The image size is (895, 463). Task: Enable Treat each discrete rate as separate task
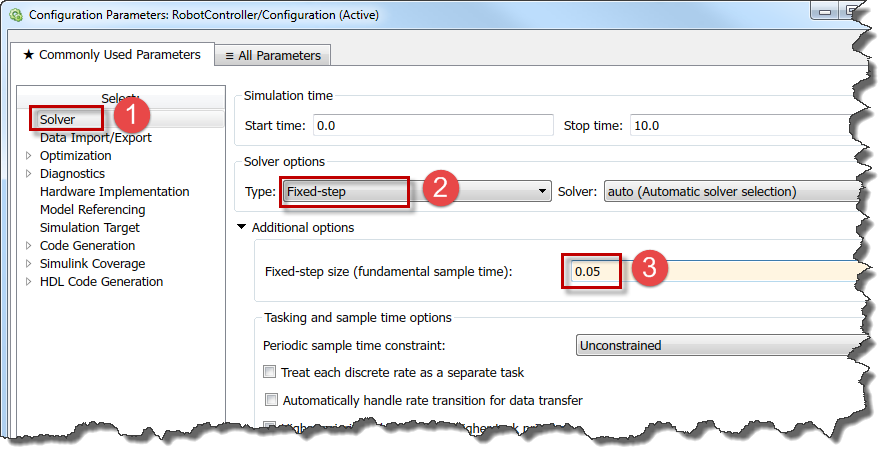coord(269,373)
